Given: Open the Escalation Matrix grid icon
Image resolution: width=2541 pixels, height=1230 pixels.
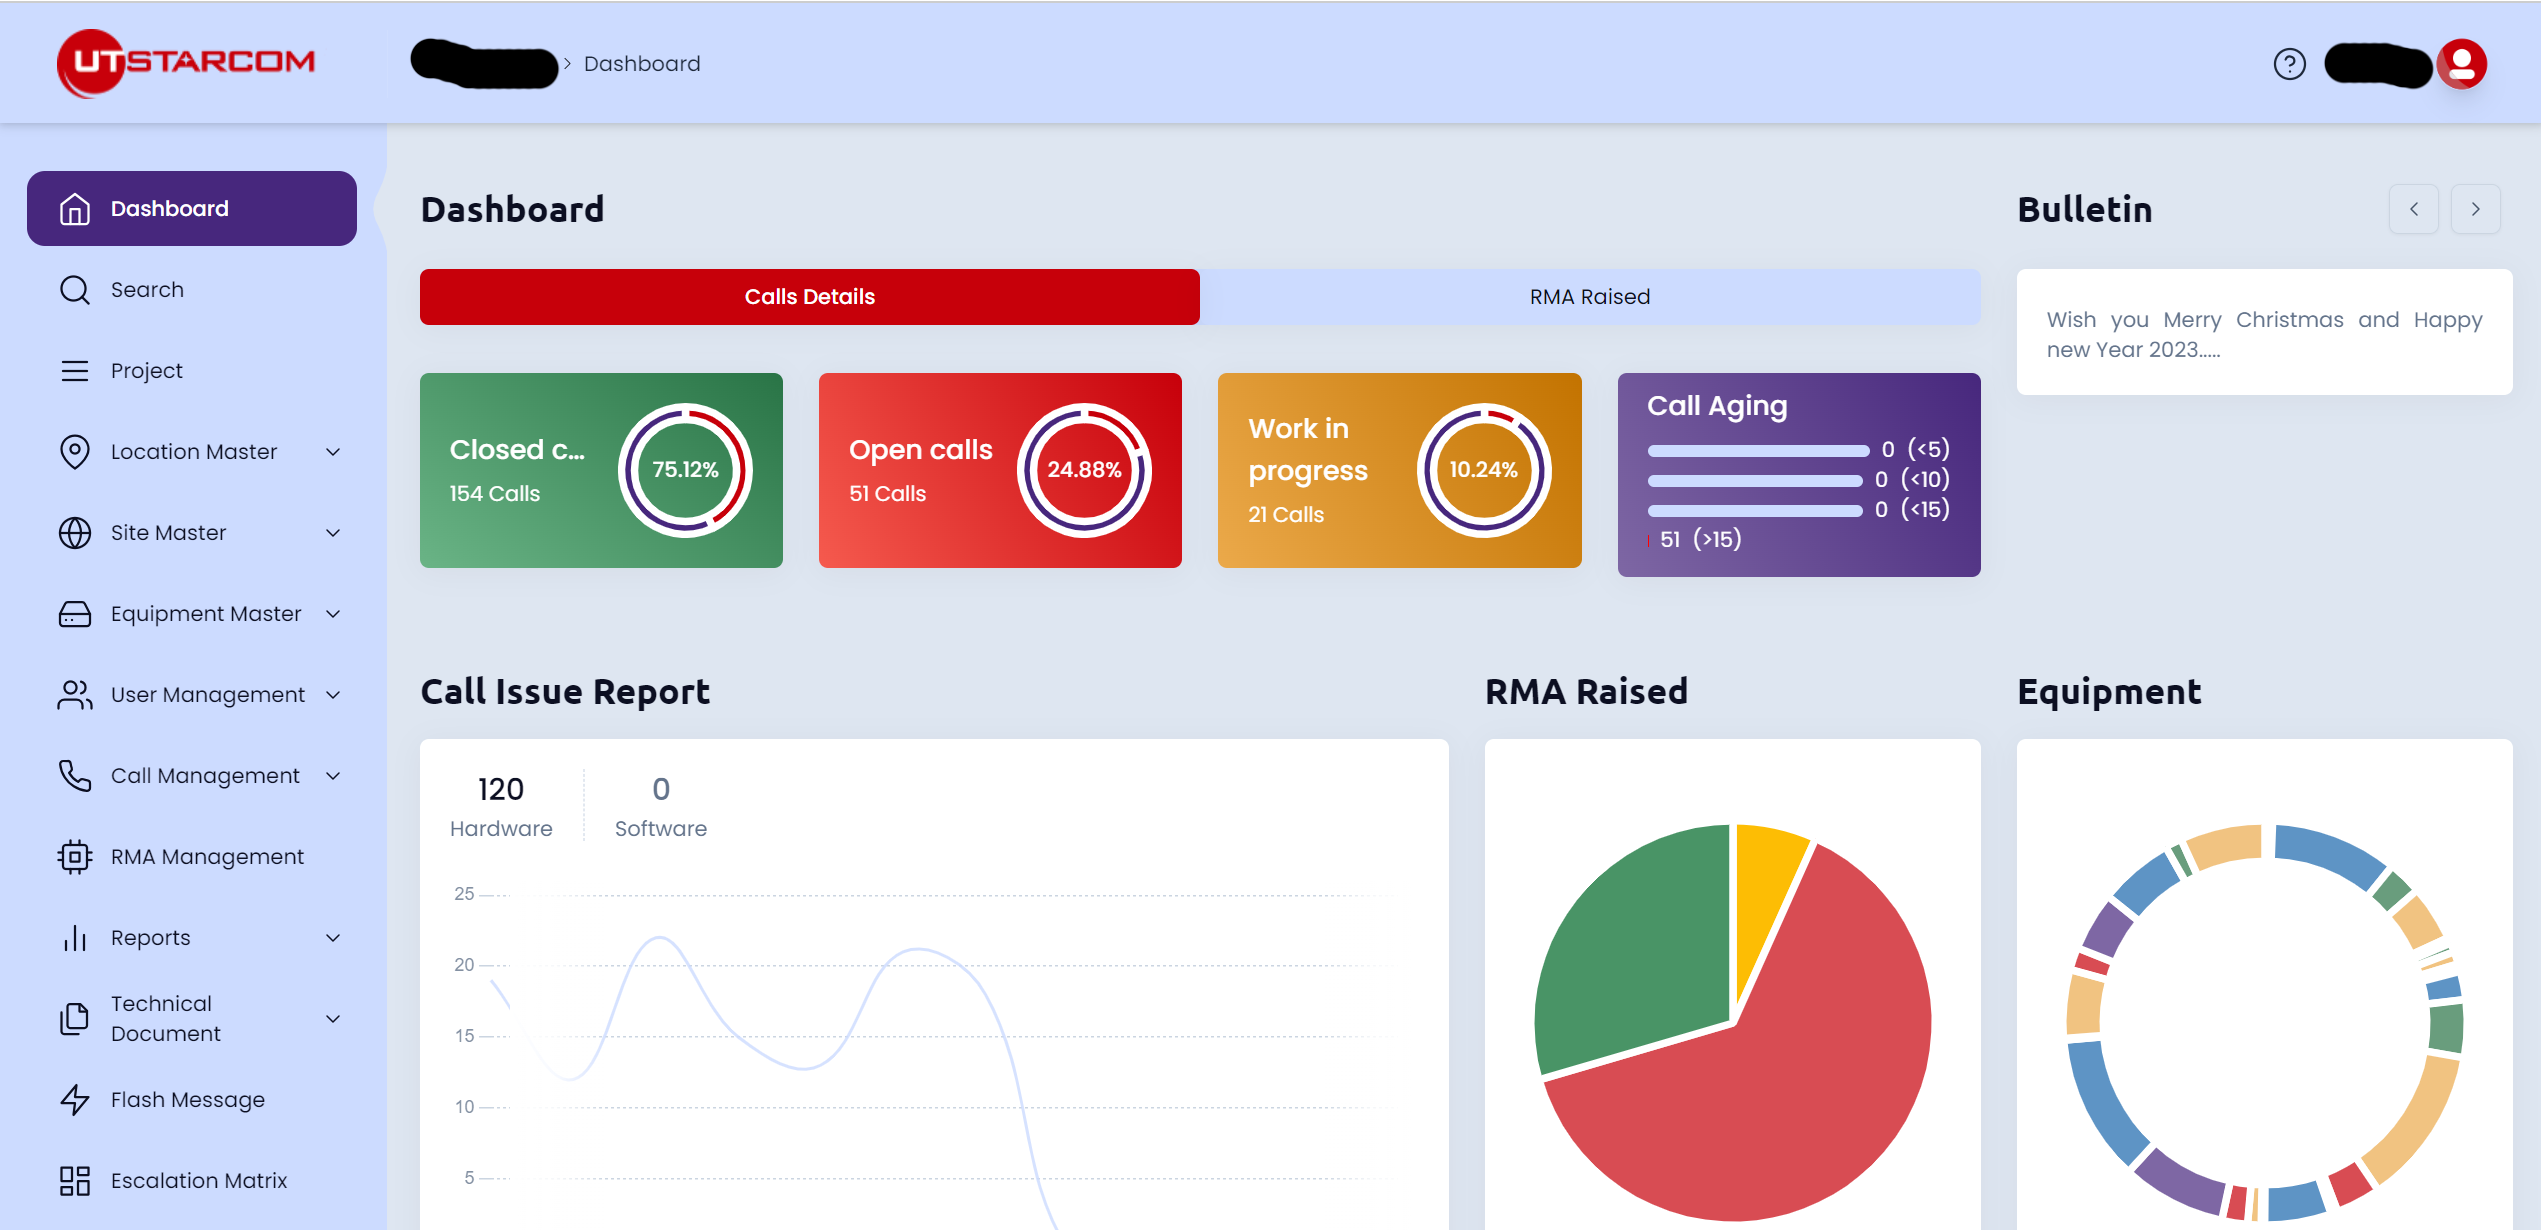Looking at the screenshot, I should (75, 1181).
